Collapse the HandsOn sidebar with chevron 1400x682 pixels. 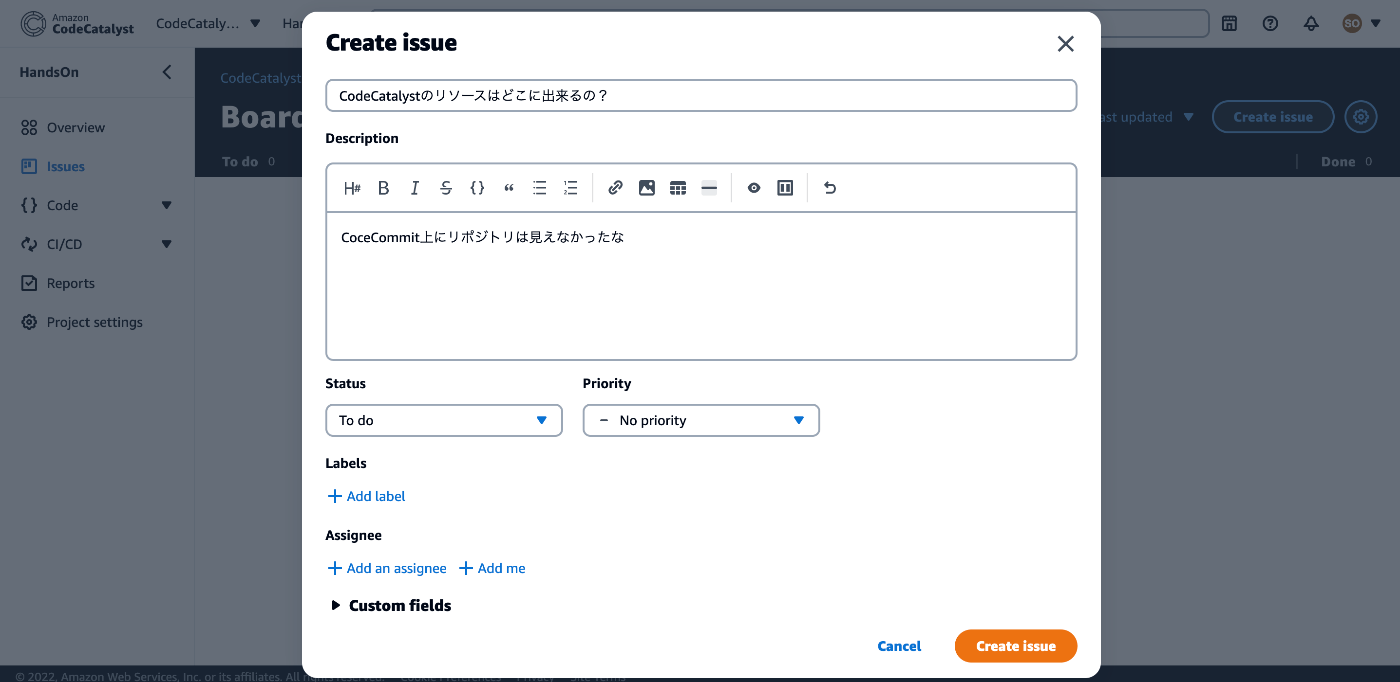point(167,72)
